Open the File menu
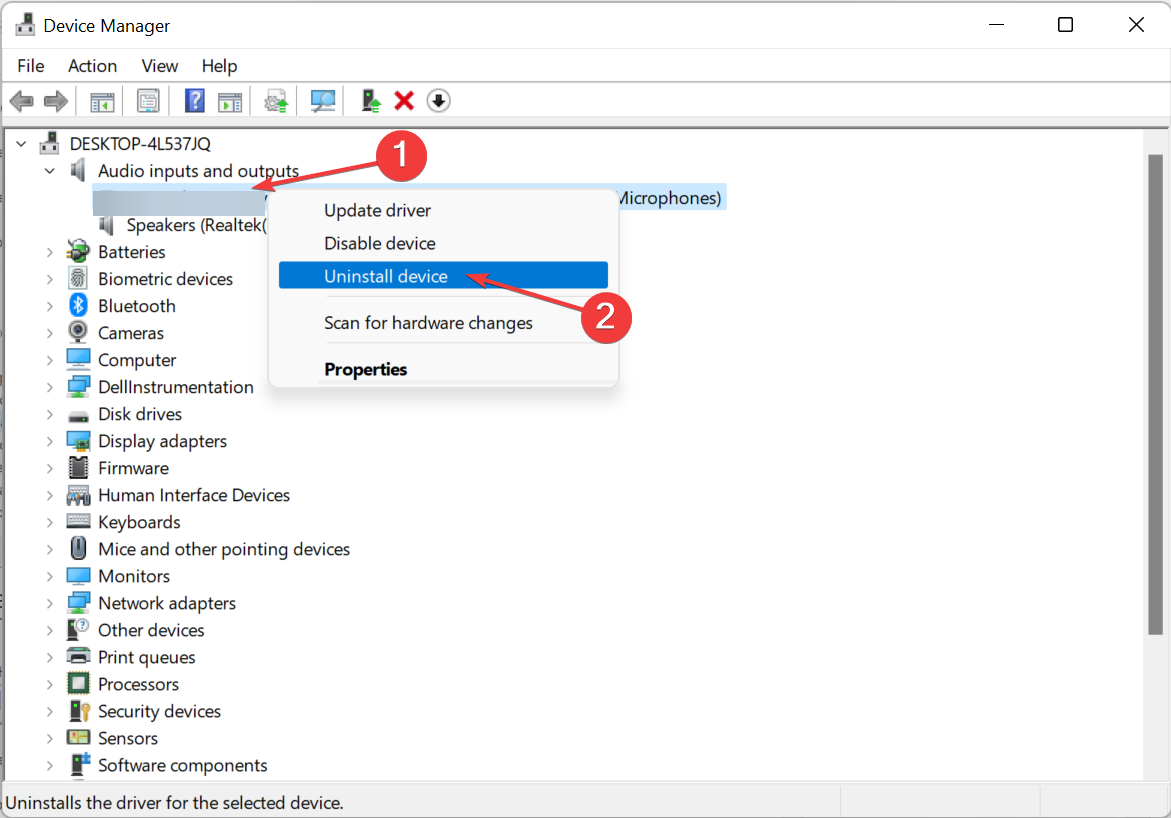1171x818 pixels. click(31, 66)
